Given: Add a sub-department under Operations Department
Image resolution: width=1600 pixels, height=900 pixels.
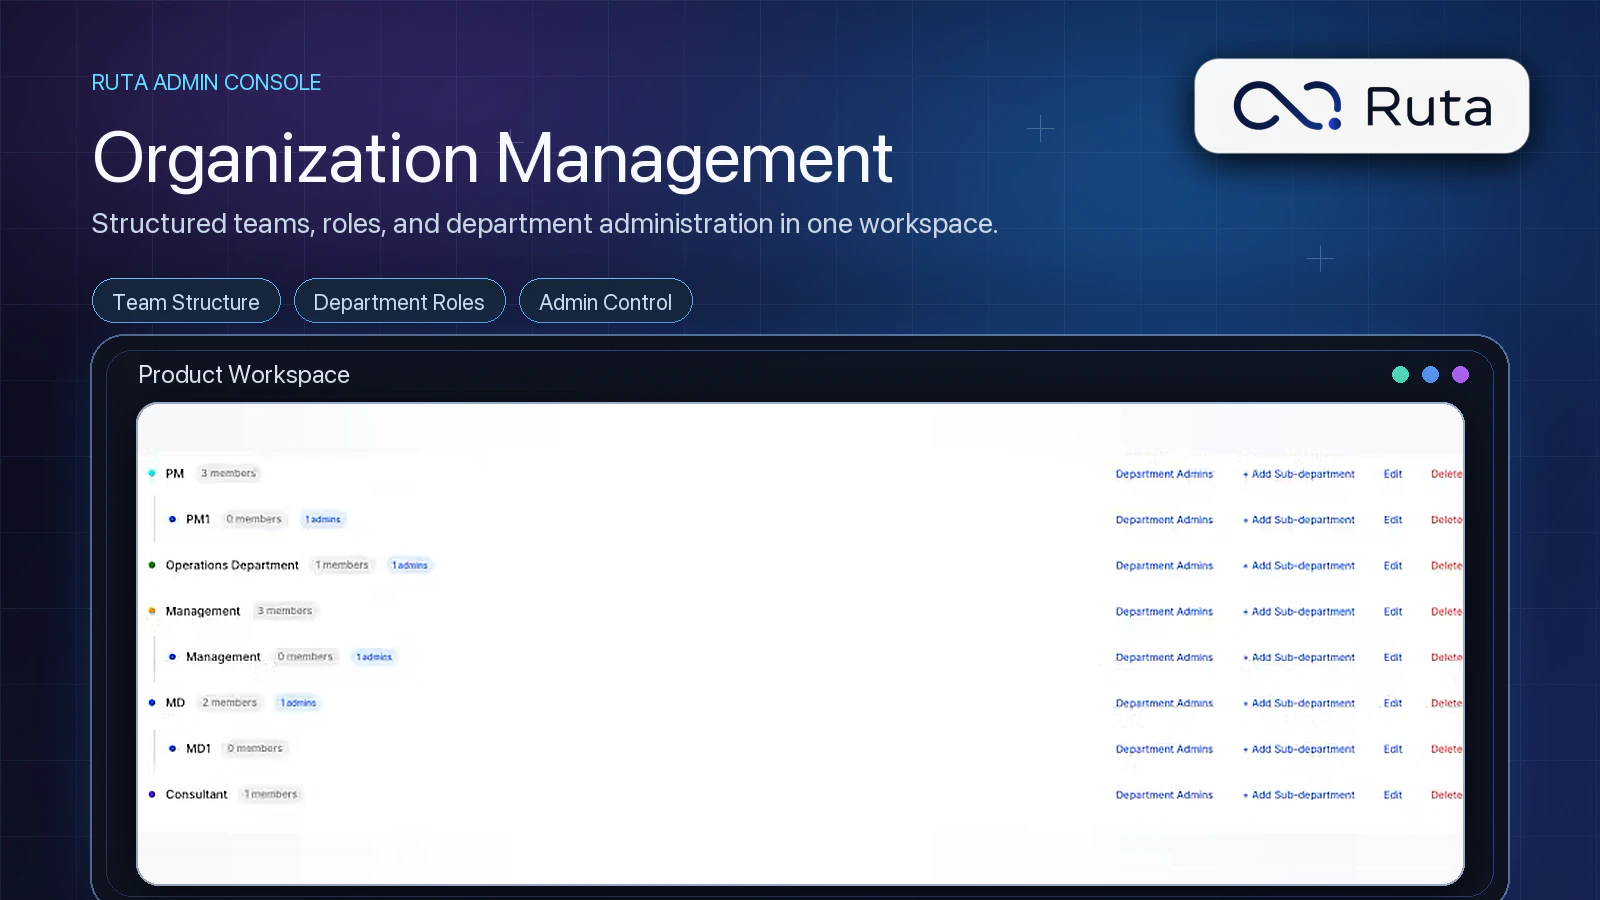Looking at the screenshot, I should coord(1298,566).
